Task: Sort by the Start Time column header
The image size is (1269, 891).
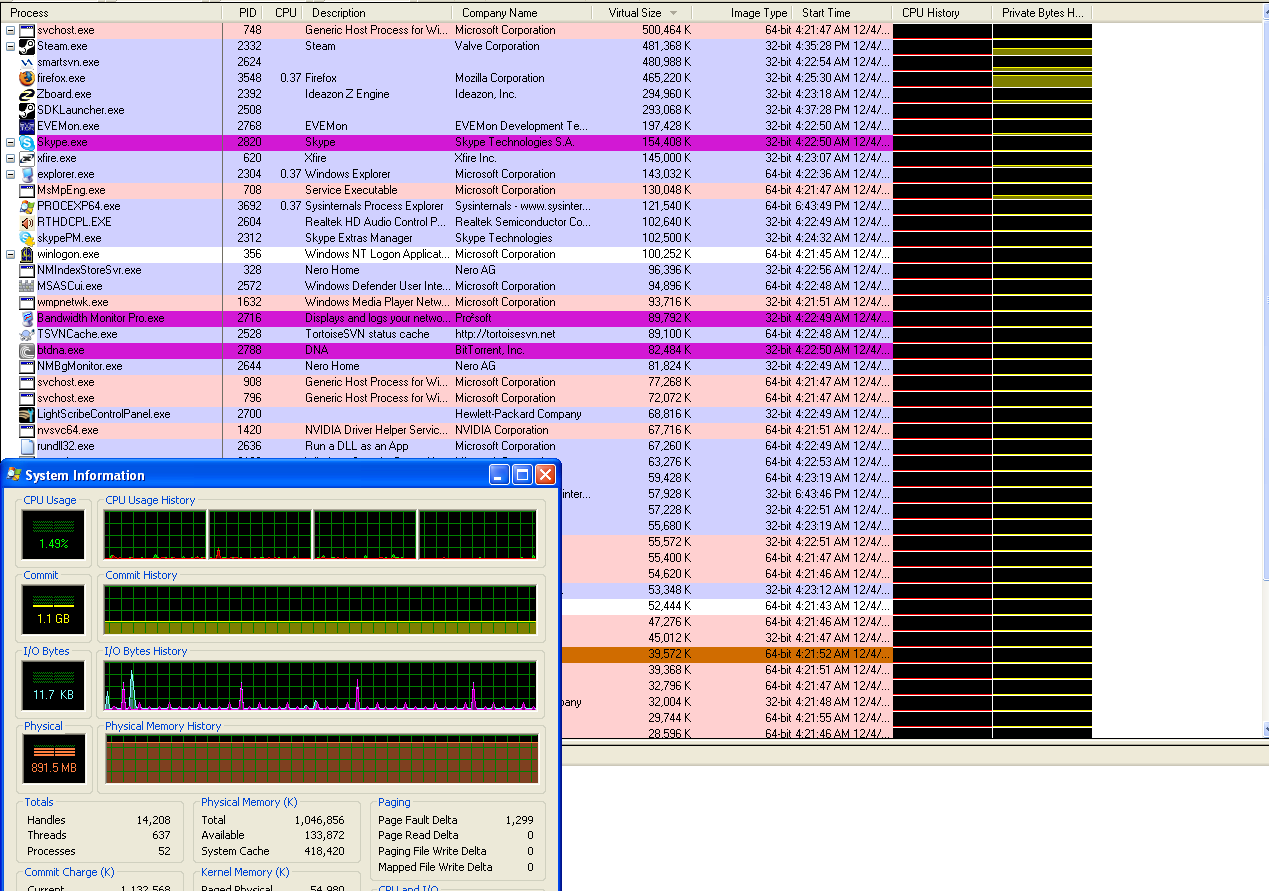Action: [842, 13]
